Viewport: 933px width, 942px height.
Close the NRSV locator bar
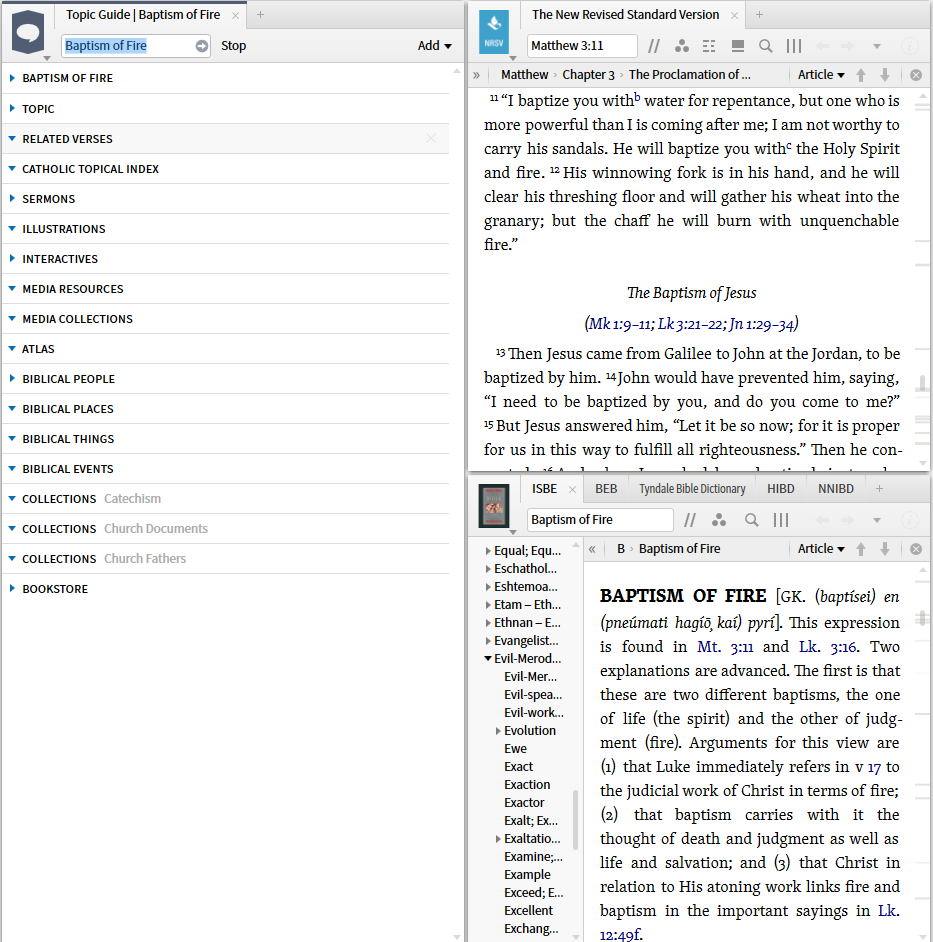[916, 75]
